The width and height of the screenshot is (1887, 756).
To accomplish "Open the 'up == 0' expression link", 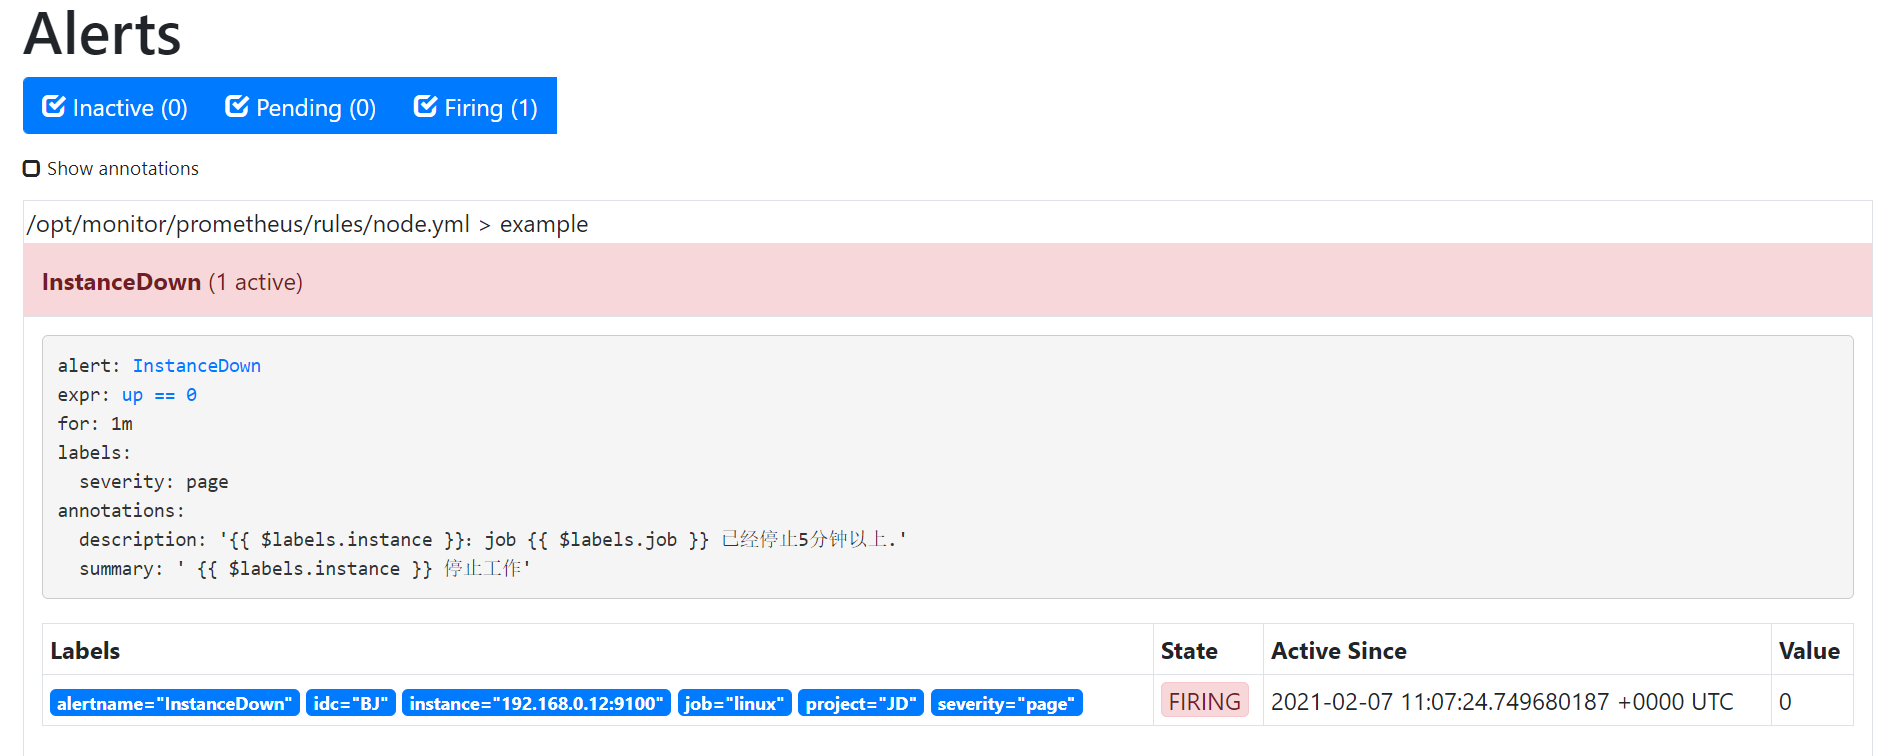I will coord(160,395).
